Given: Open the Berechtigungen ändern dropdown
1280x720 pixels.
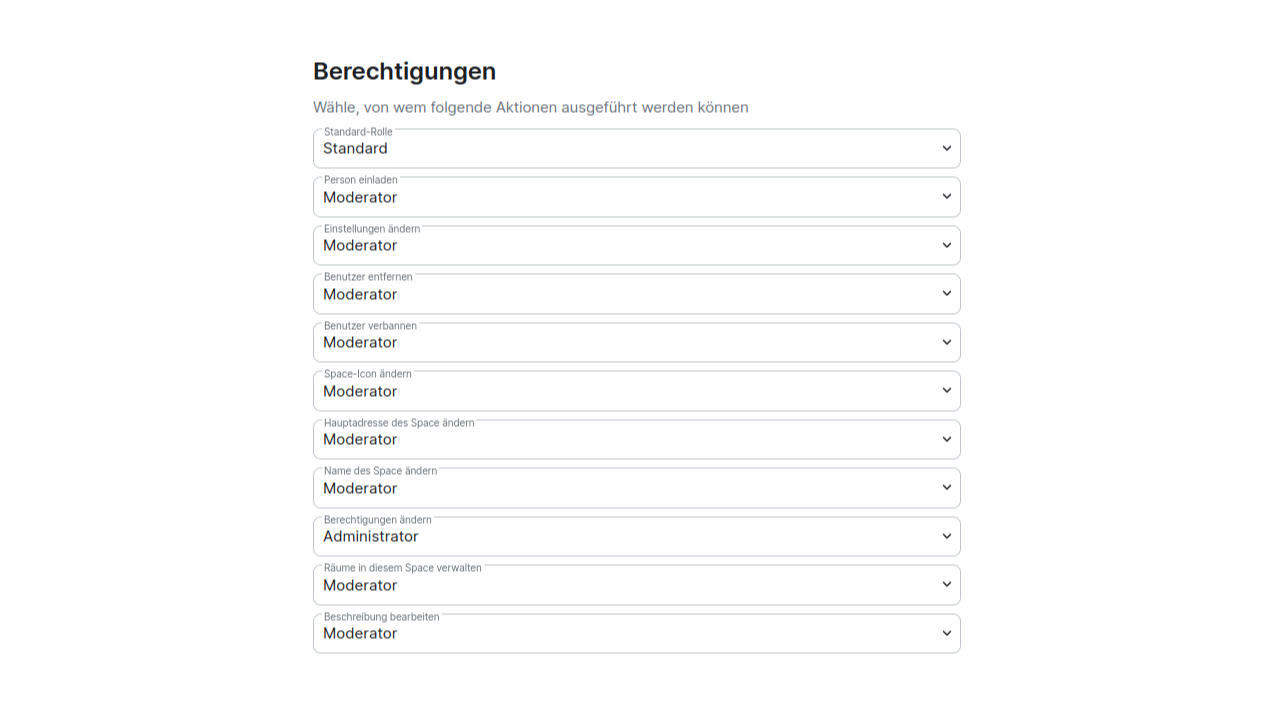Looking at the screenshot, I should coord(636,536).
